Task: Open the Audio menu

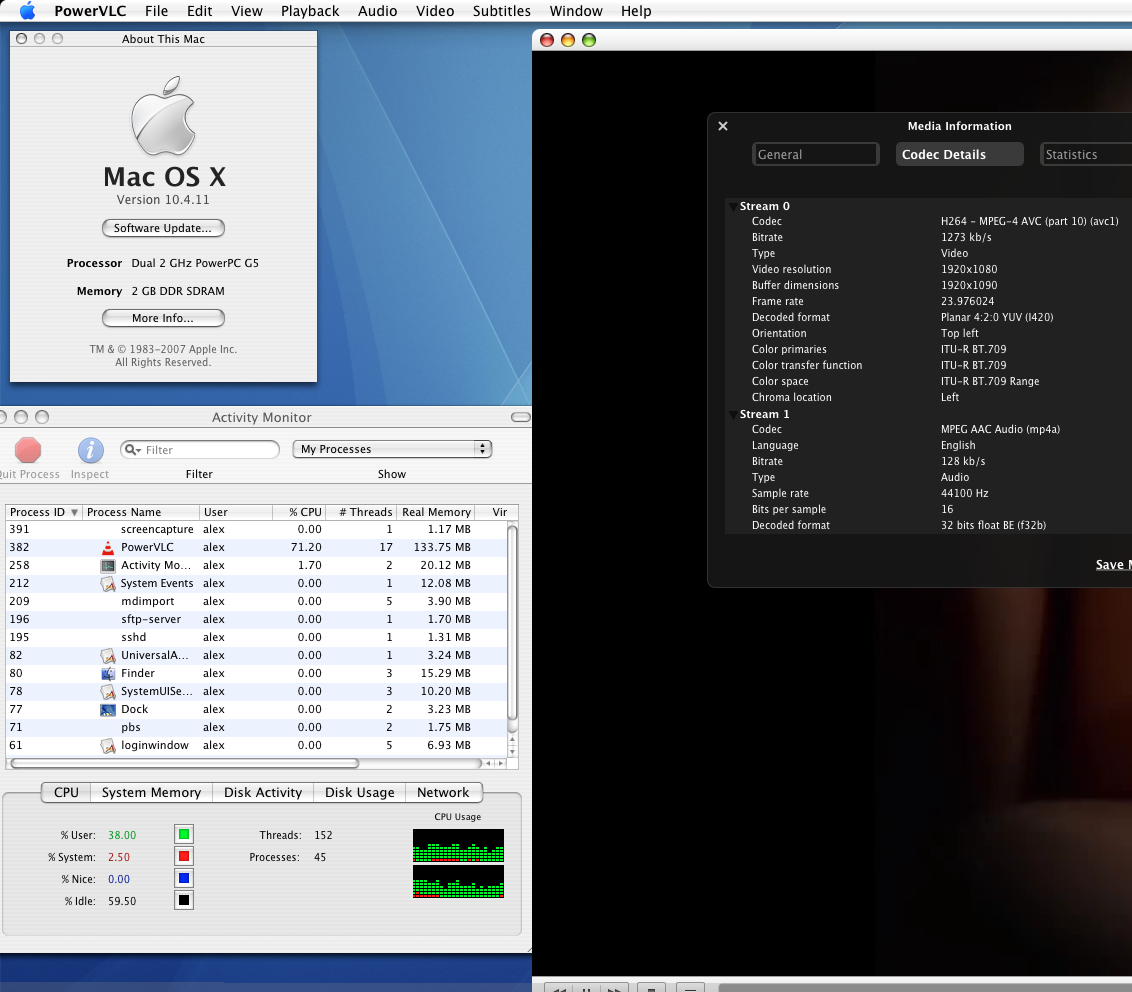Action: click(378, 11)
